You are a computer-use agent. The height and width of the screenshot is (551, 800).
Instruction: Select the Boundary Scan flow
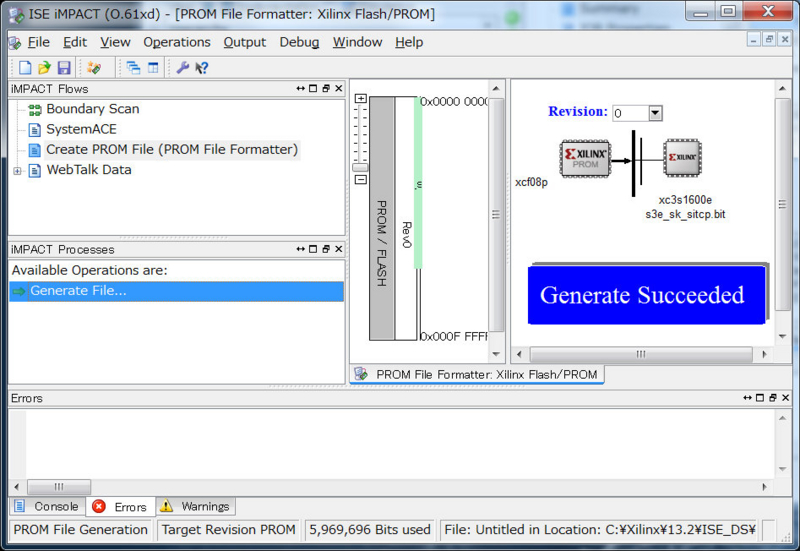pyautogui.click(x=92, y=109)
